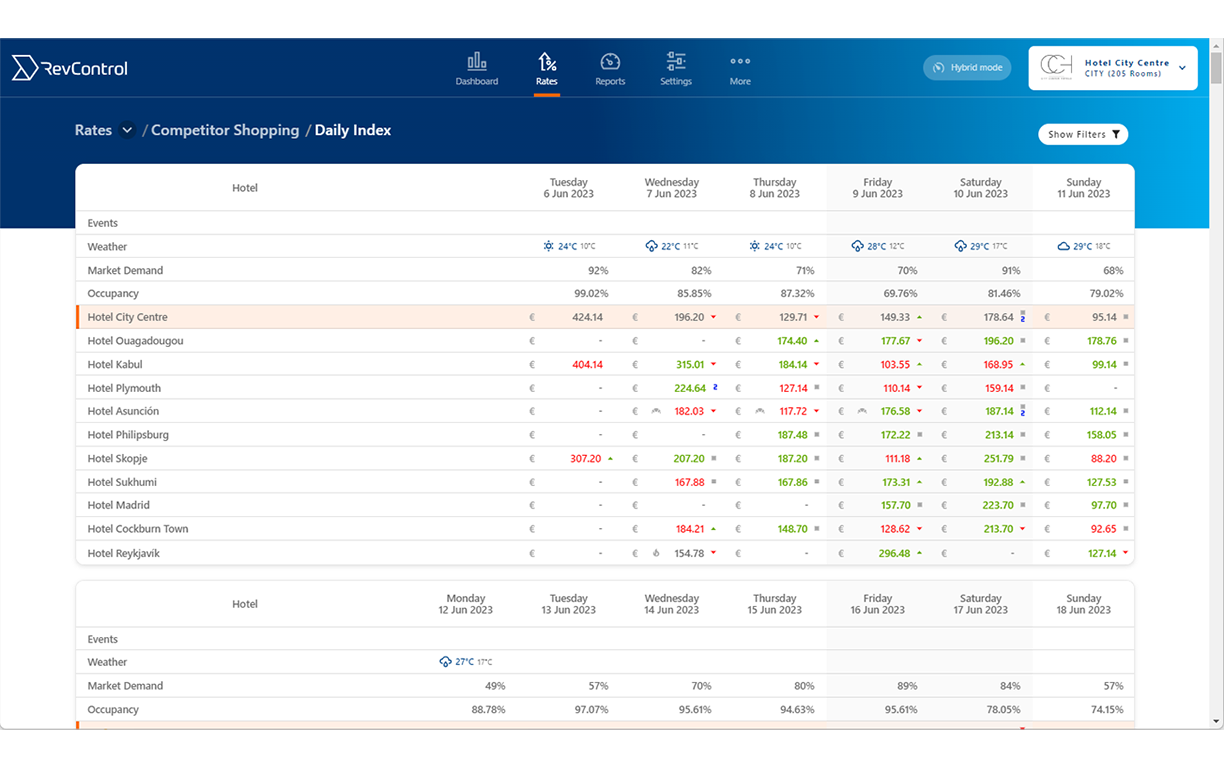Click the Reports speedometer icon
Screen dimensions: 1224x768
pos(610,60)
